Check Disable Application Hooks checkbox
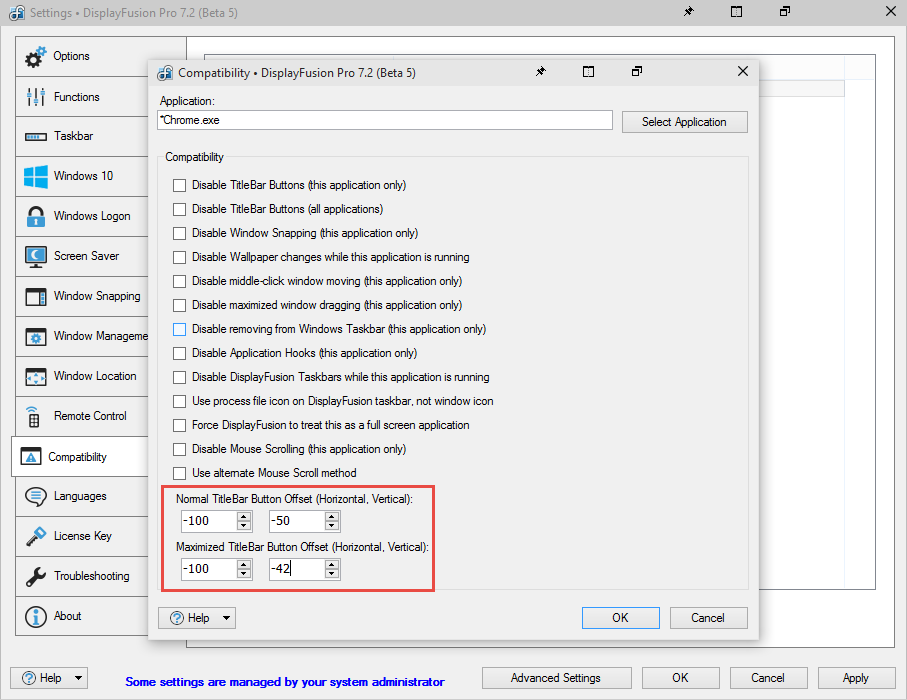The image size is (907, 700). (x=180, y=353)
